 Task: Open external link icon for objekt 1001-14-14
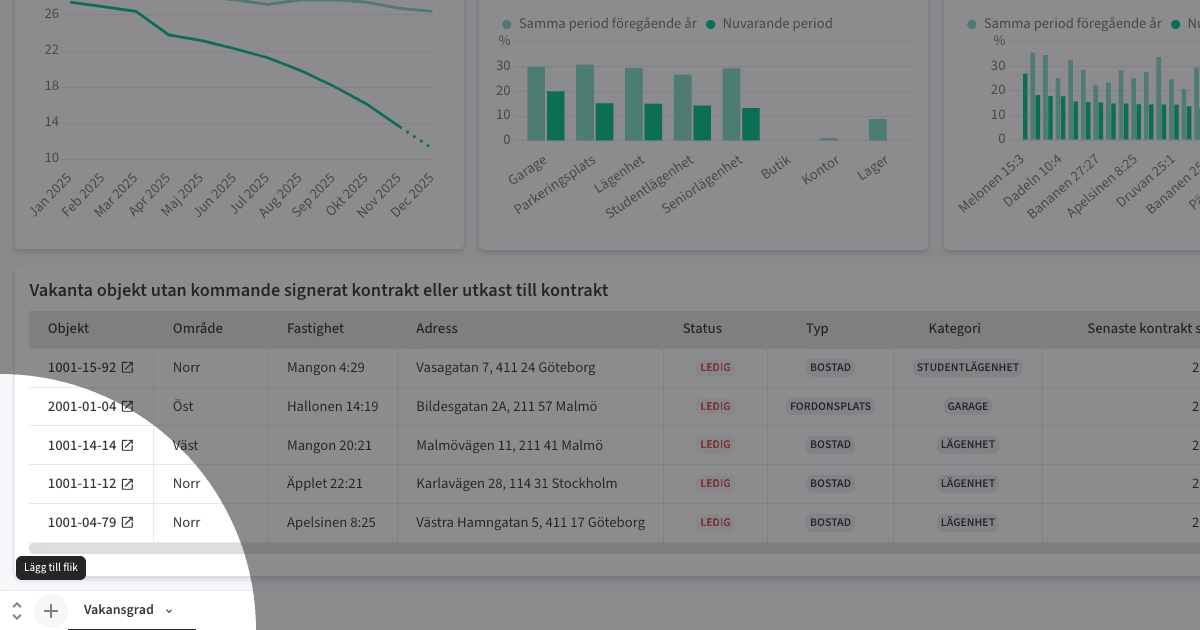[x=128, y=445]
